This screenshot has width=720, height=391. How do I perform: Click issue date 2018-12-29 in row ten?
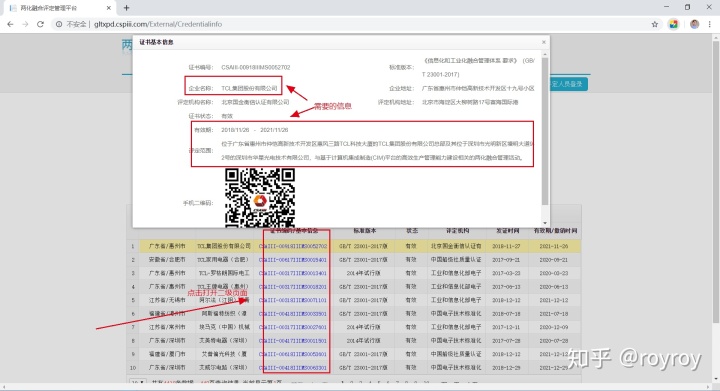pyautogui.click(x=506, y=368)
